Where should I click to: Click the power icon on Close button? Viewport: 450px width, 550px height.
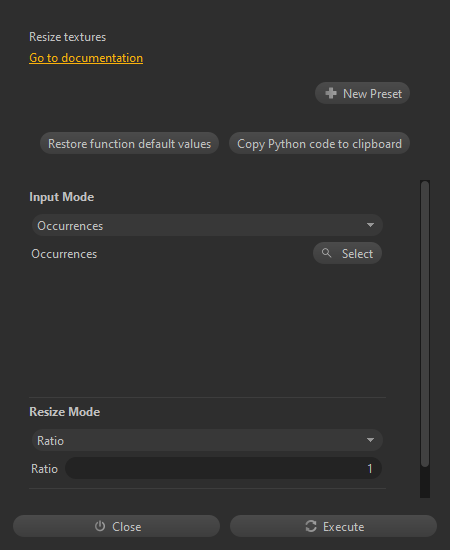click(x=100, y=526)
